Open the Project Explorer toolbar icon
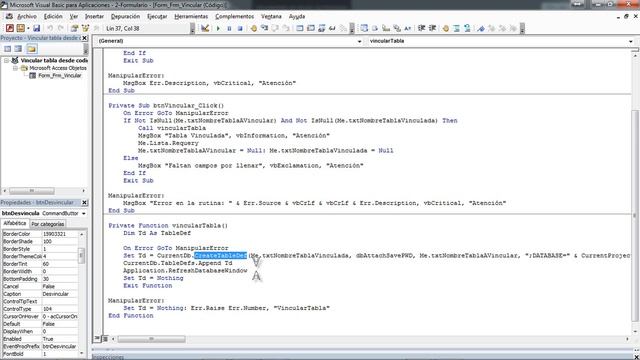The image size is (640, 360). (x=74, y=28)
